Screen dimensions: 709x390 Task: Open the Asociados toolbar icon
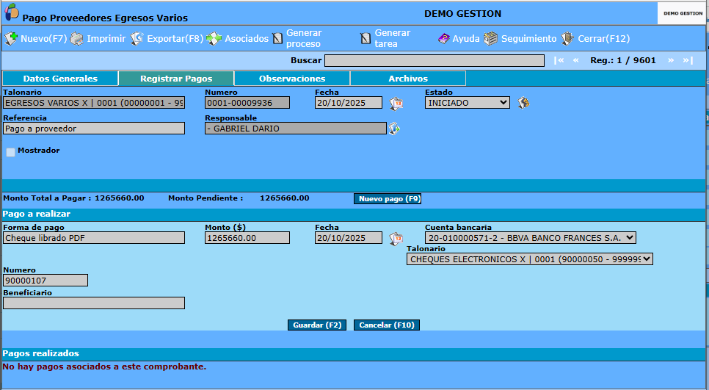214,39
